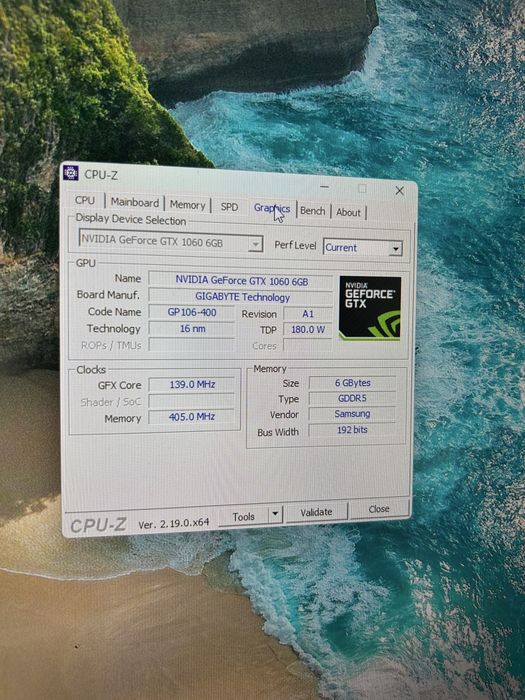This screenshot has height=700, width=525.
Task: Click the Tools button
Action: [243, 517]
